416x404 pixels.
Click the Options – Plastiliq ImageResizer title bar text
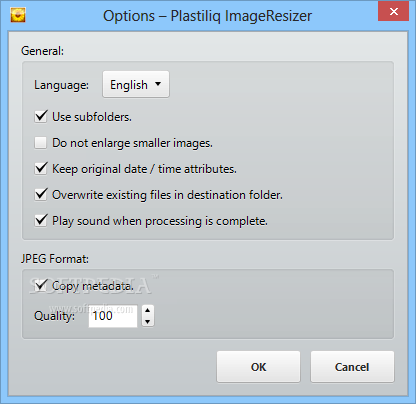[207, 16]
